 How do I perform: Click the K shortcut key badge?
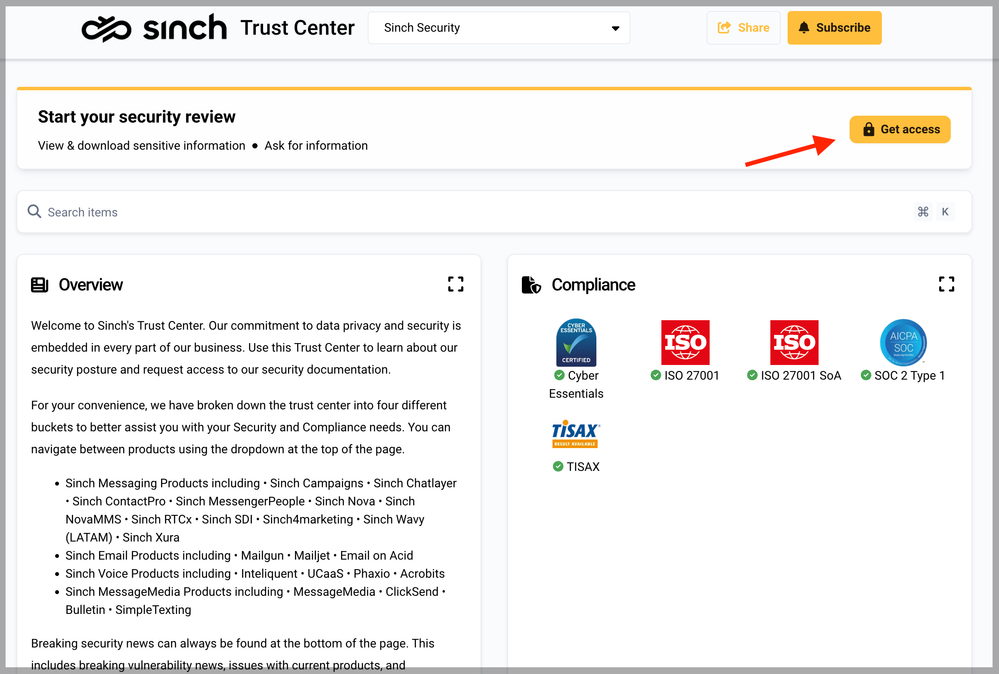coord(945,212)
